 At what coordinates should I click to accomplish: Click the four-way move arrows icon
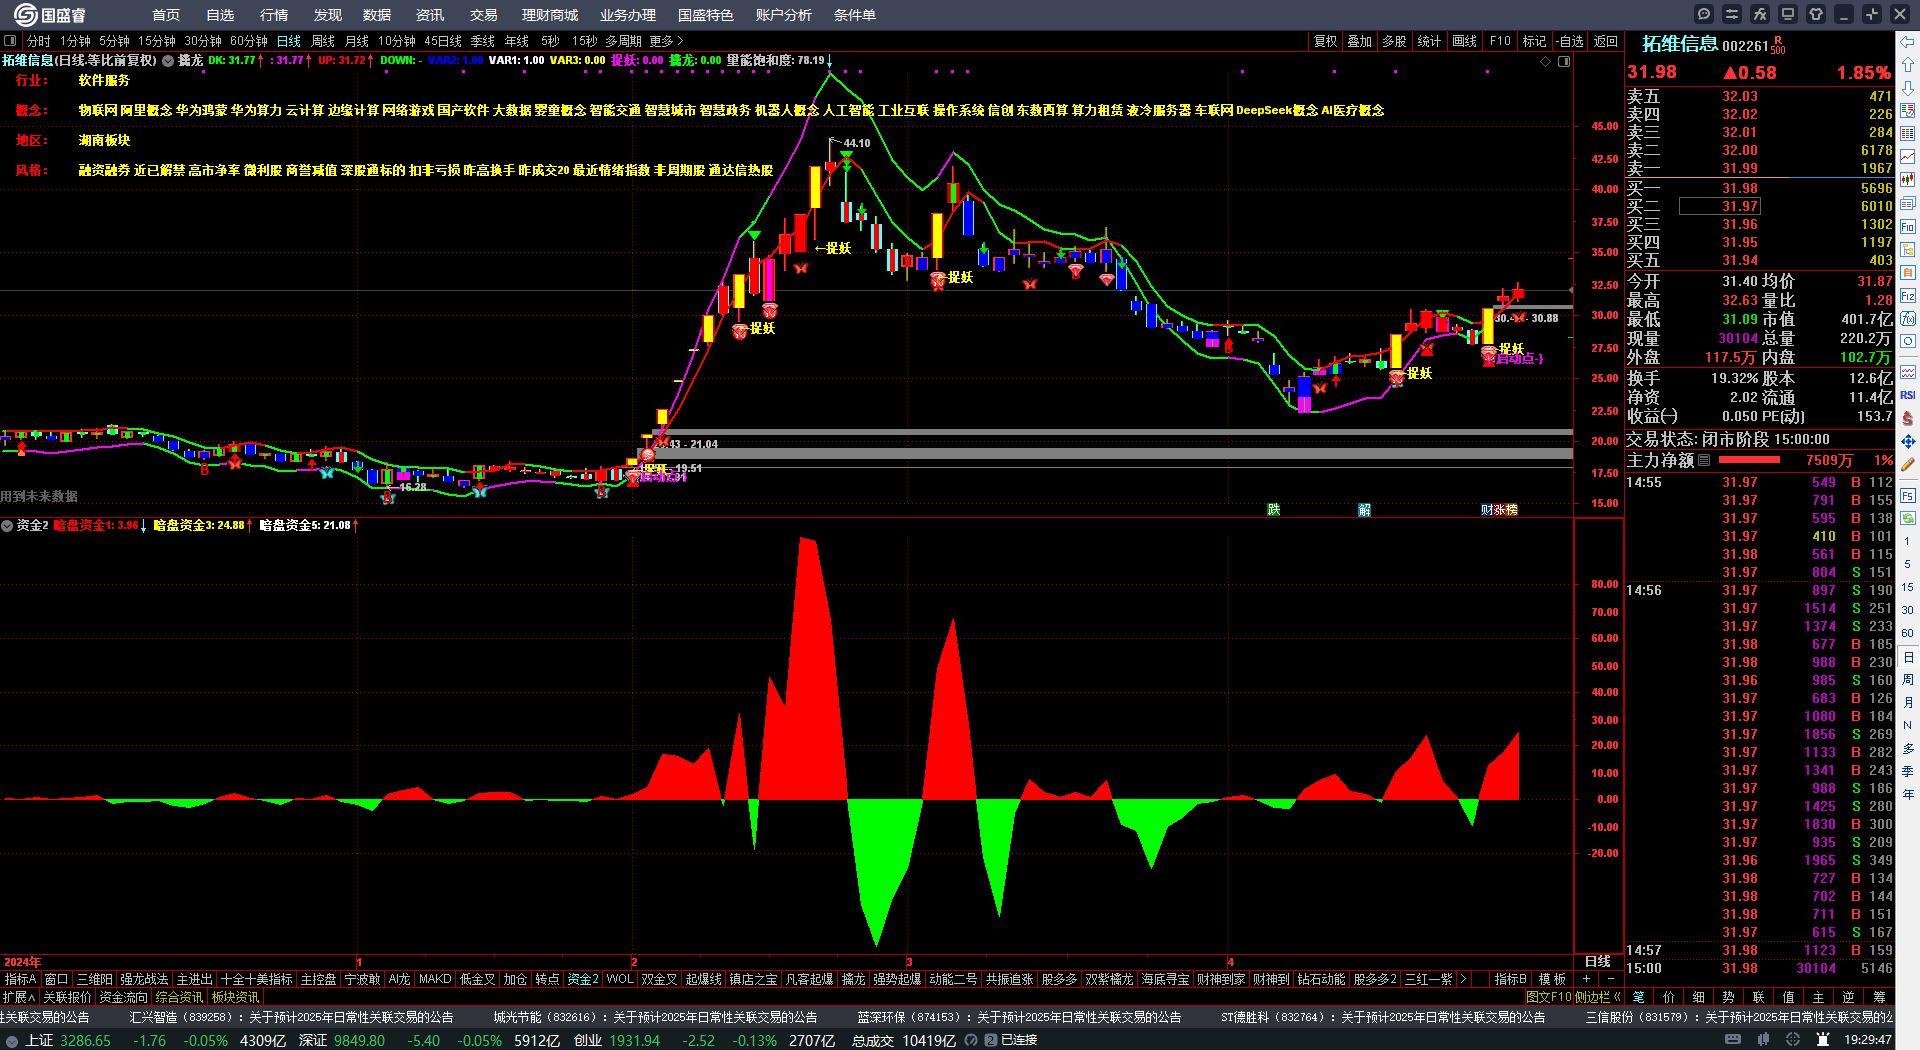click(x=1908, y=441)
